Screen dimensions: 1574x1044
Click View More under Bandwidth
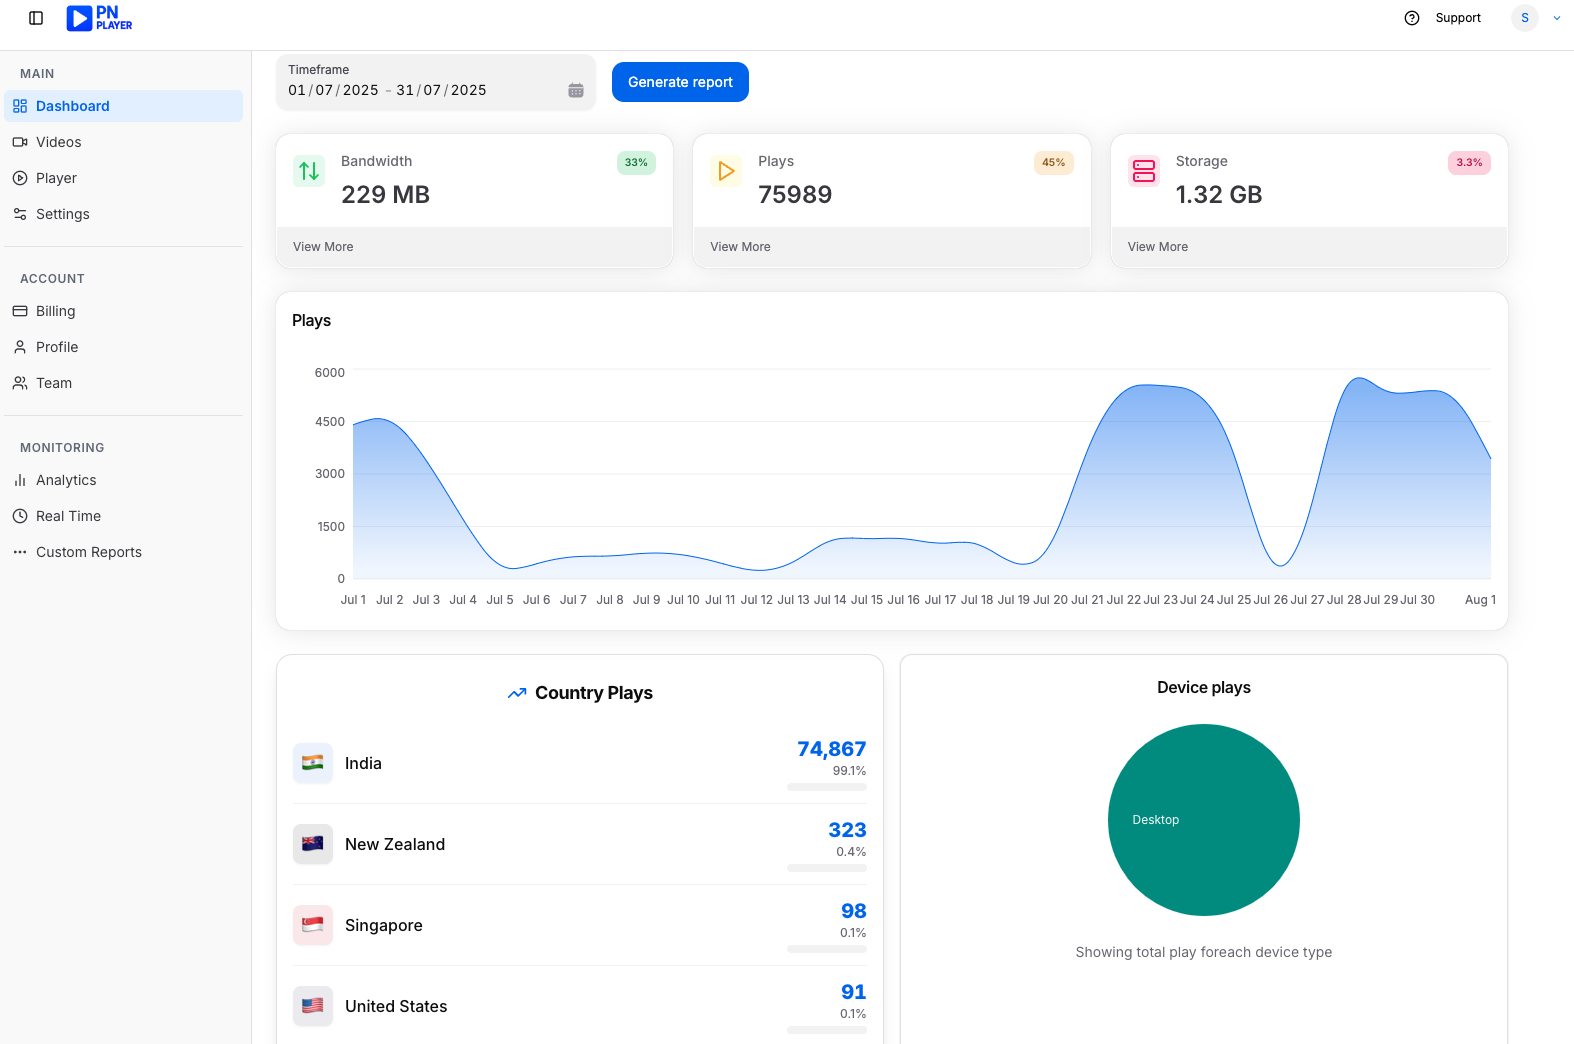pos(323,247)
